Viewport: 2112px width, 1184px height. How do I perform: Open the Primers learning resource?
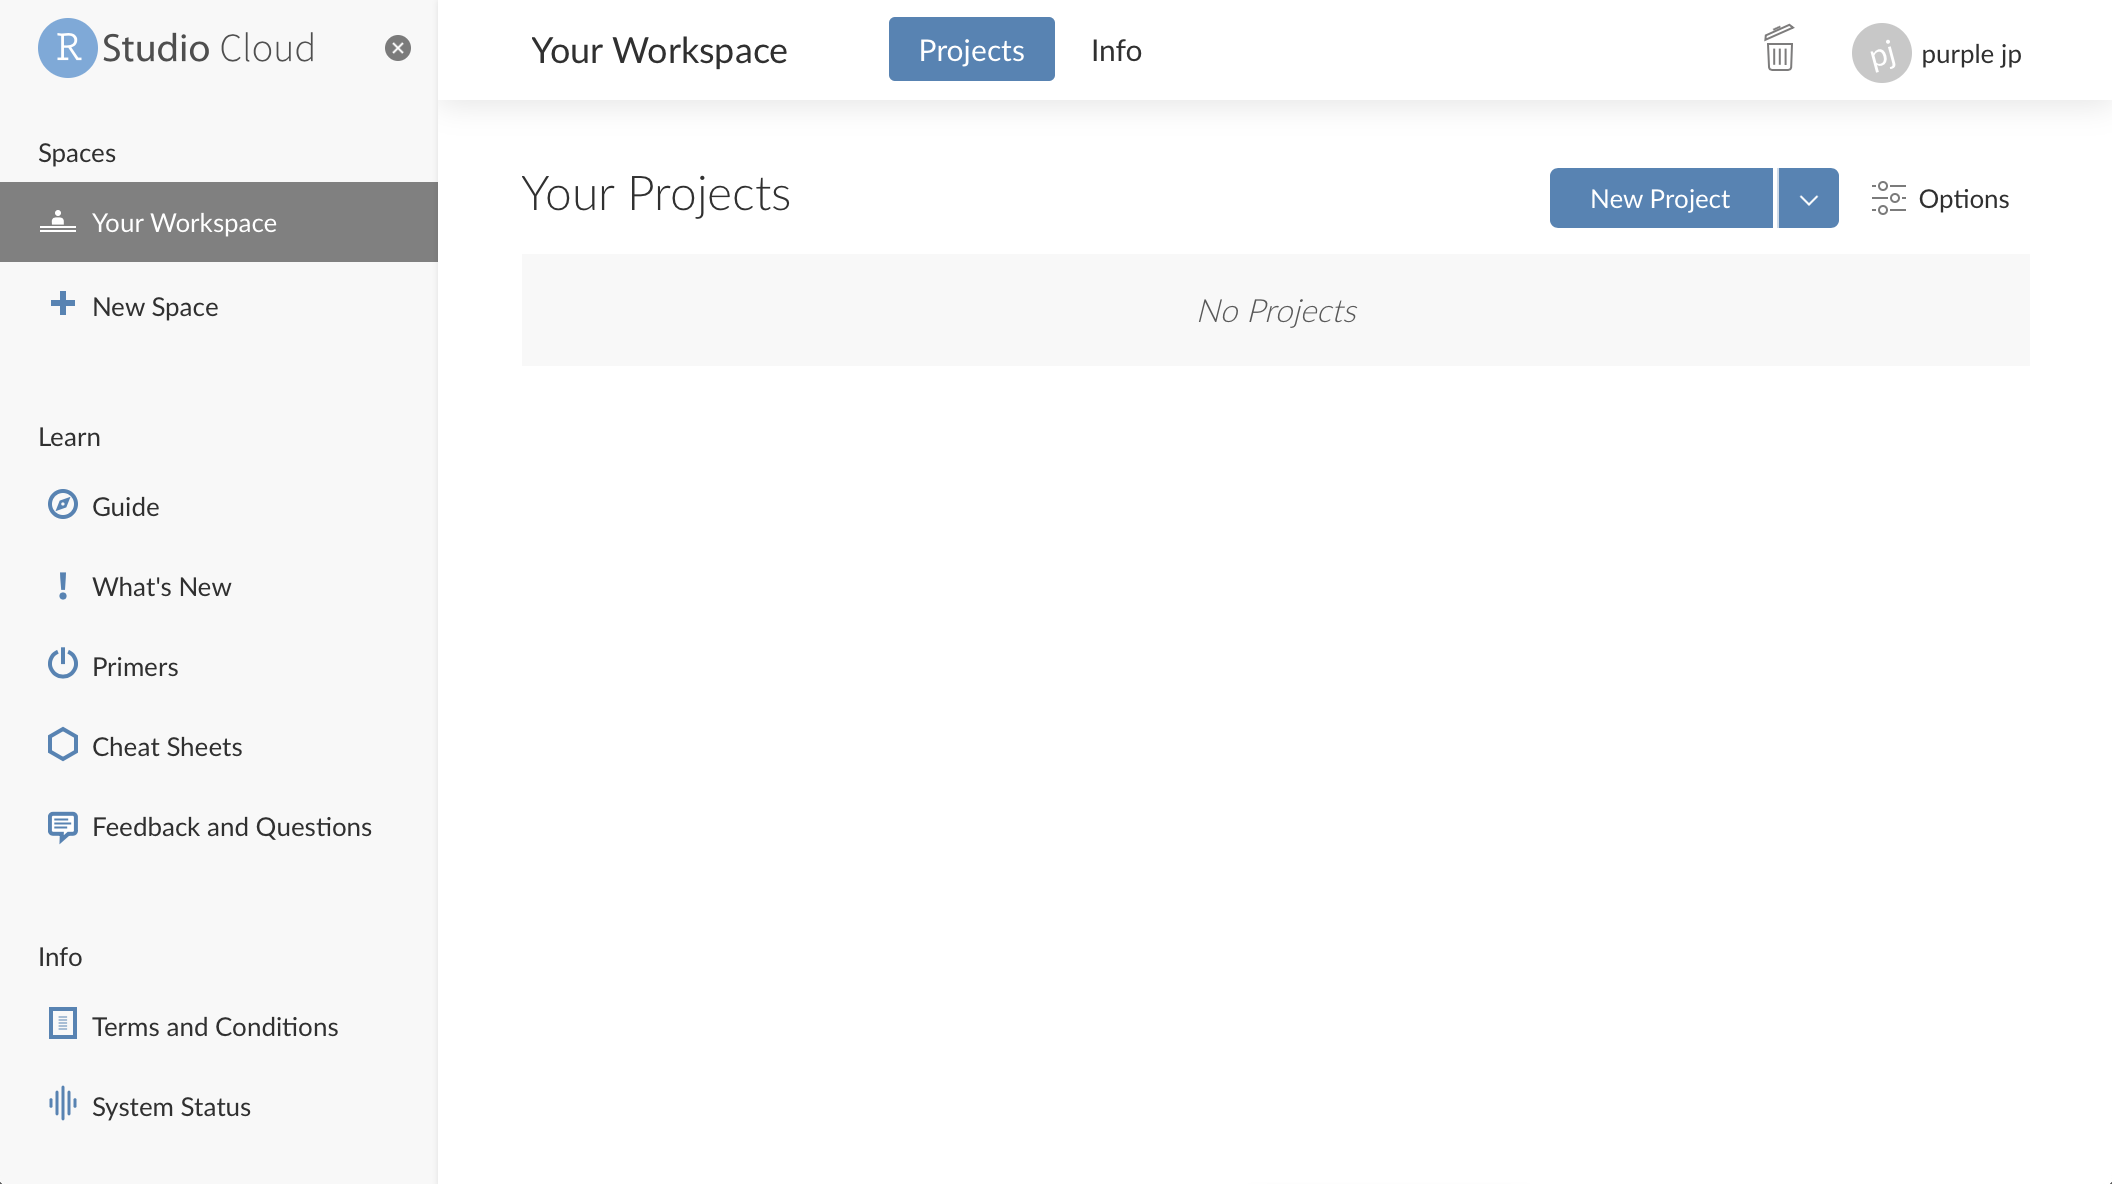click(x=135, y=666)
